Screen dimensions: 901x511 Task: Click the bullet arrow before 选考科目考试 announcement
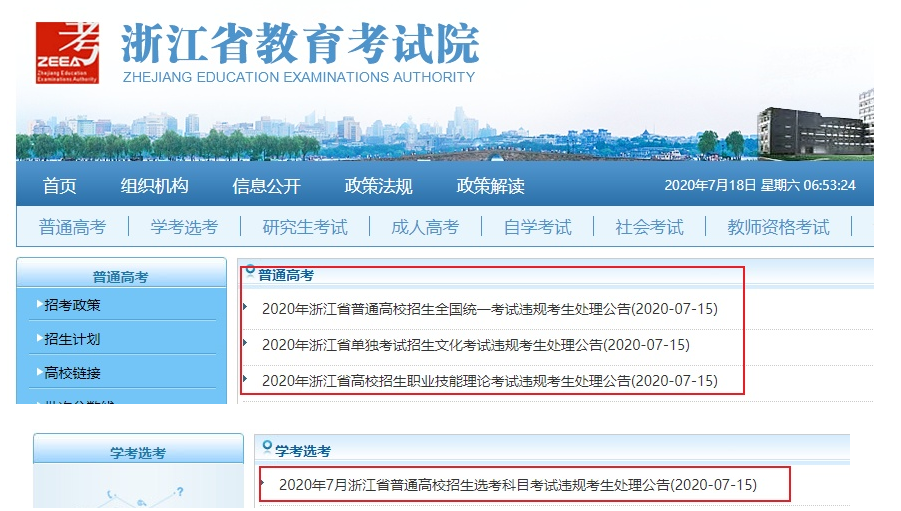click(262, 483)
